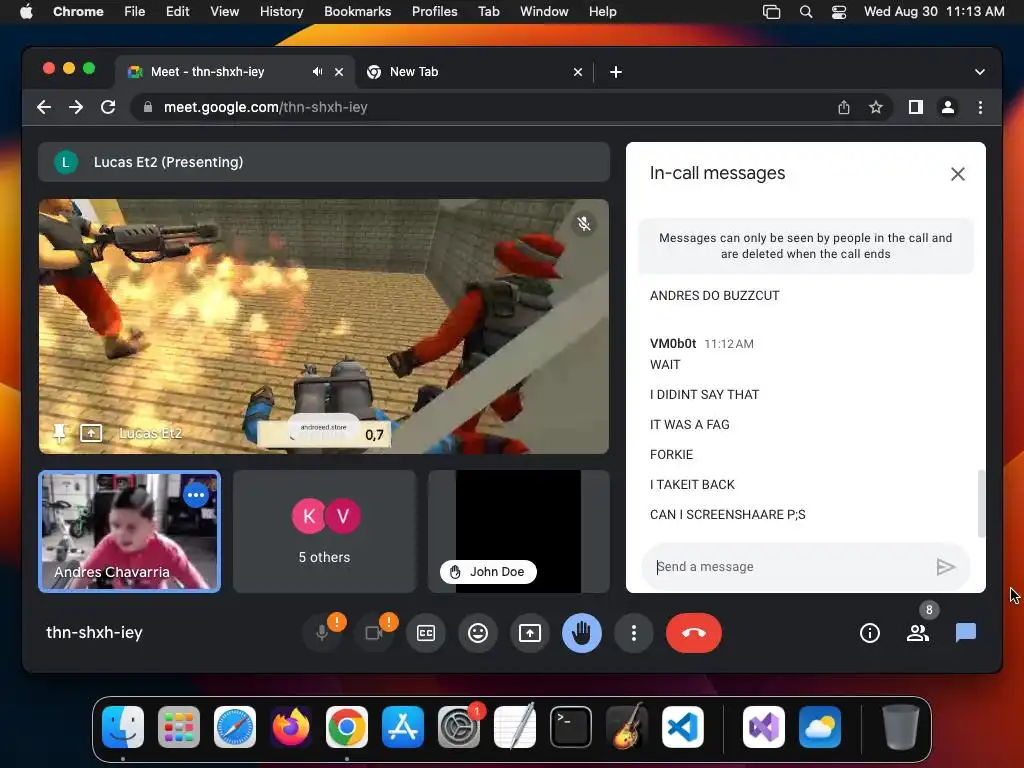Open the Profiles menu

tap(434, 12)
